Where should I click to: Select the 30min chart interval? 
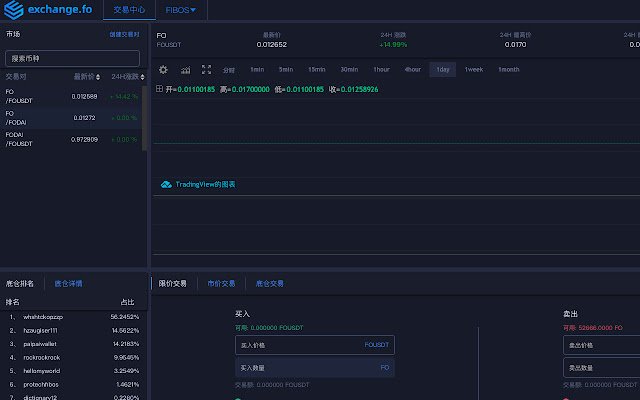coord(349,69)
